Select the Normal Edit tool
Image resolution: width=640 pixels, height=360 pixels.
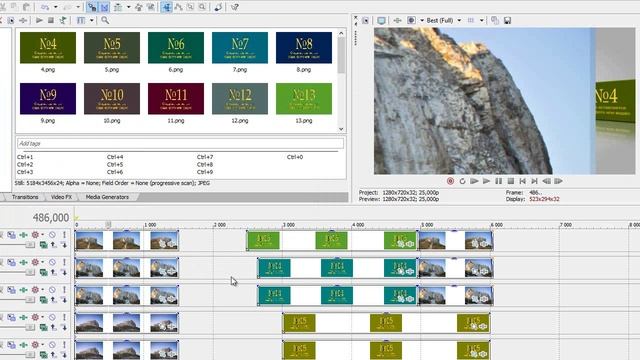coord(166,7)
